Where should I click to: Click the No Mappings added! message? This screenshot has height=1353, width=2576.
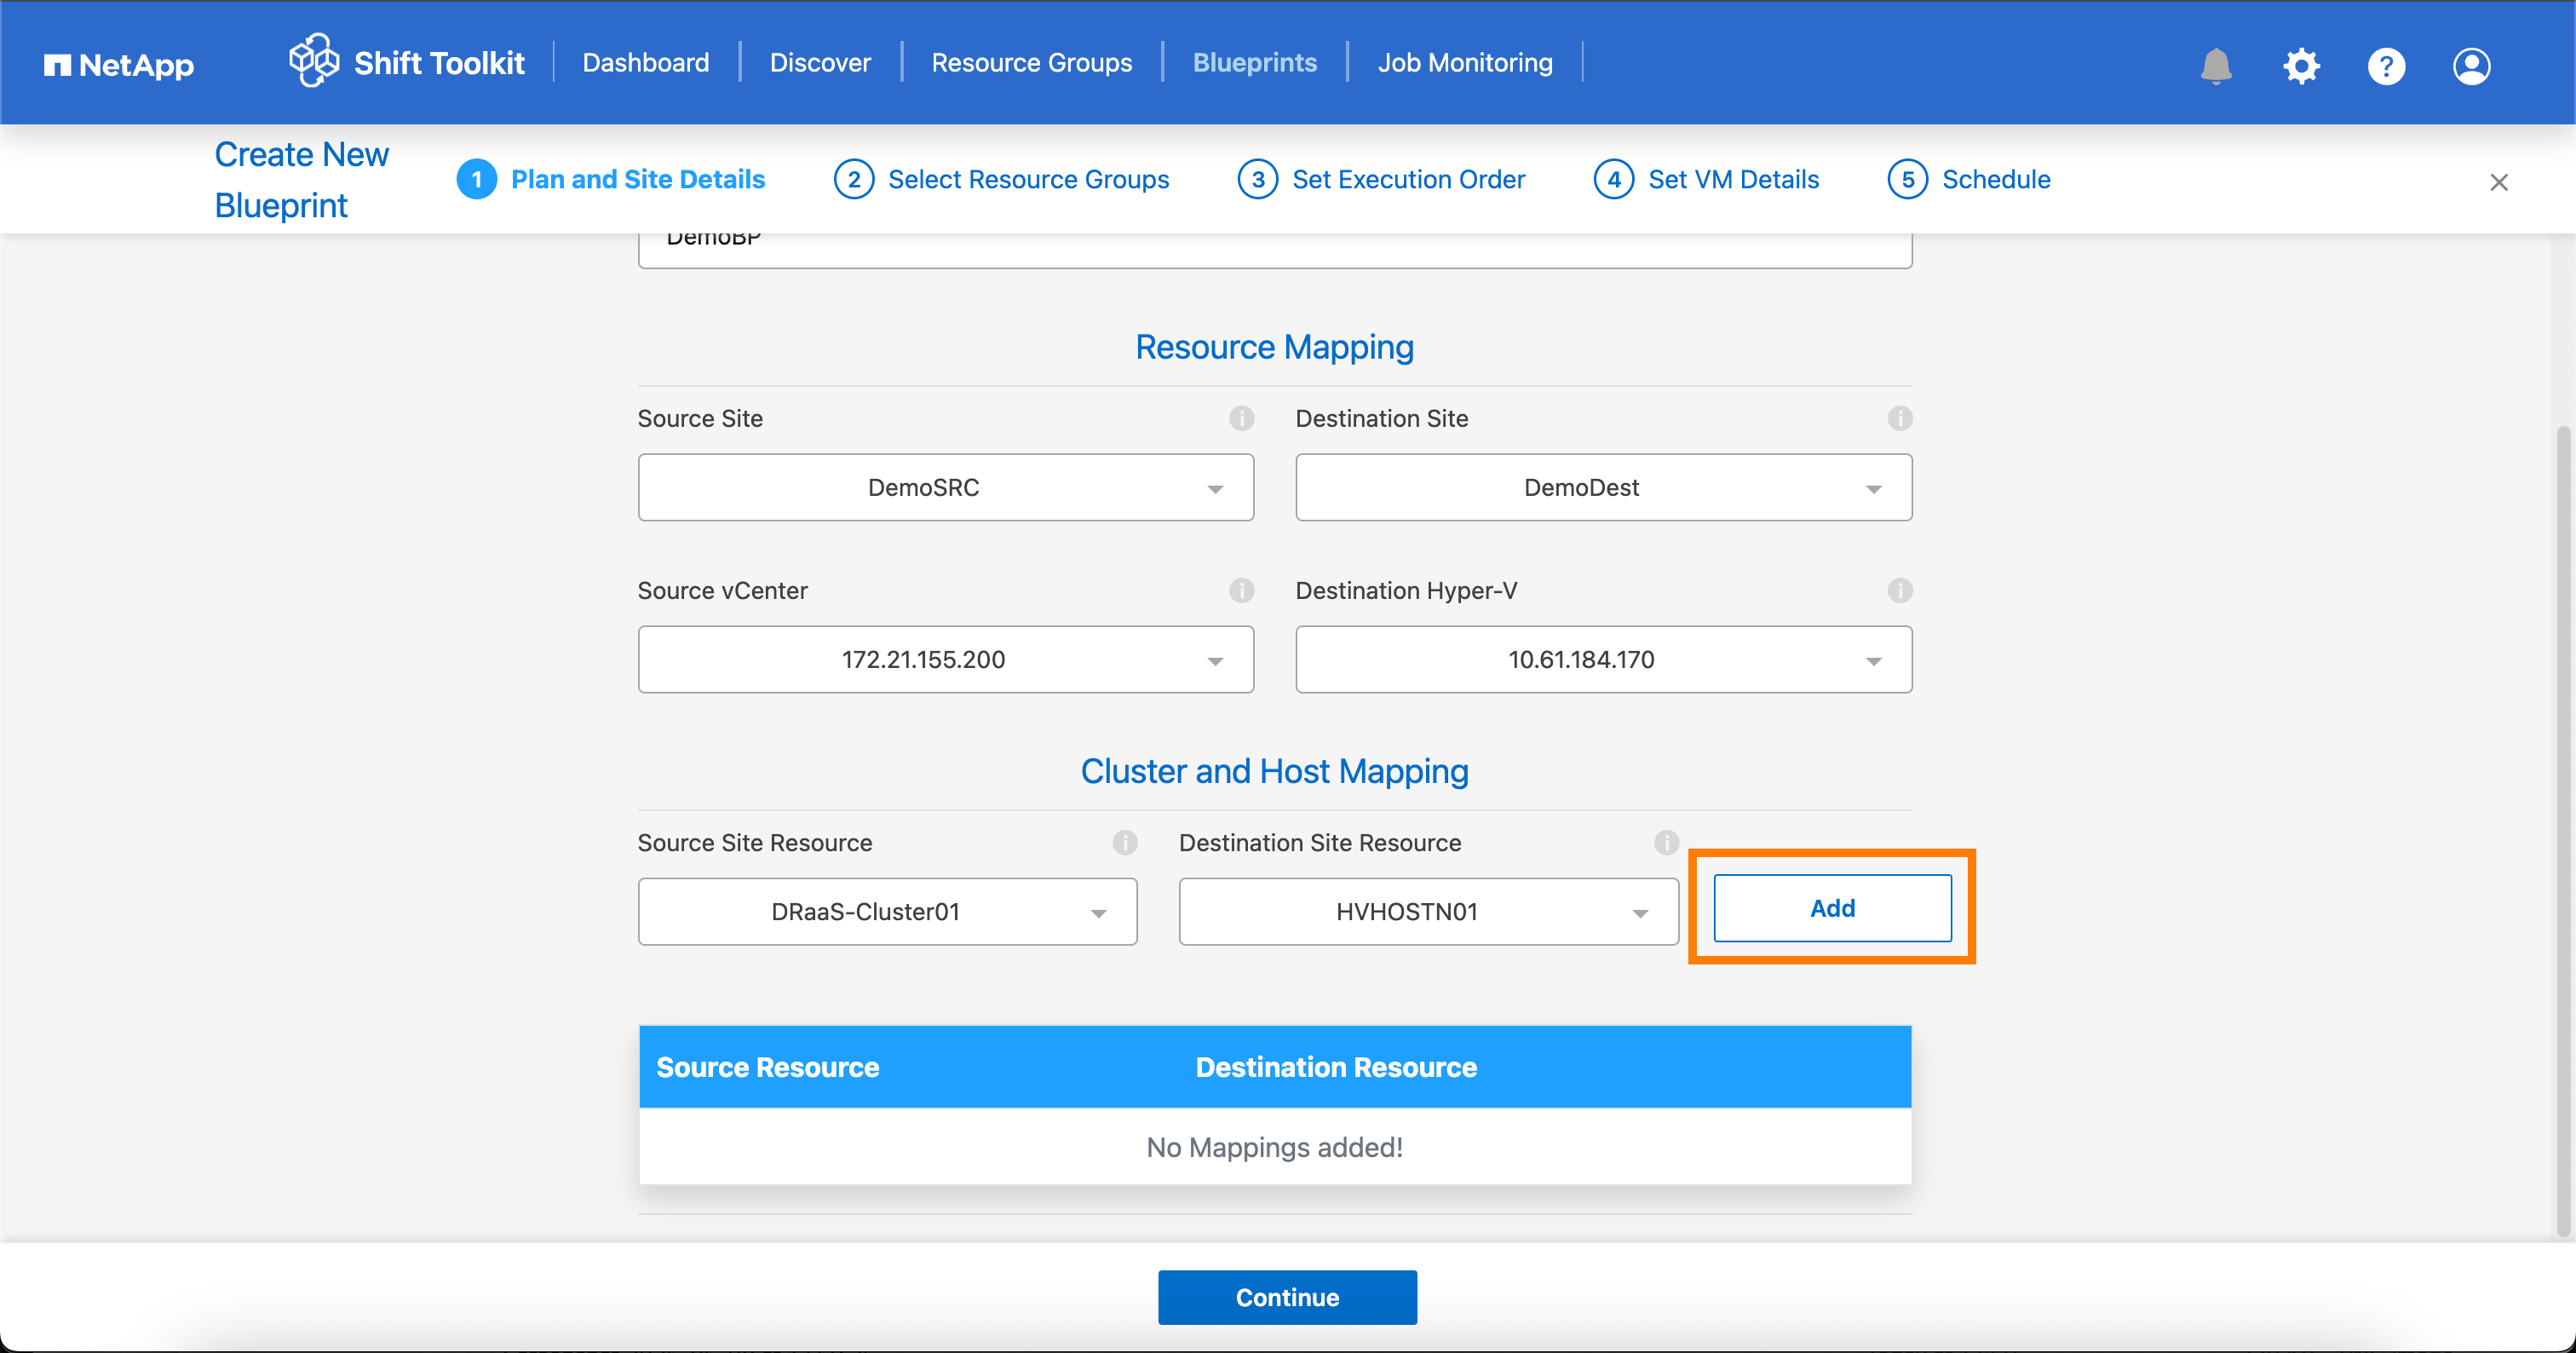[1274, 1147]
